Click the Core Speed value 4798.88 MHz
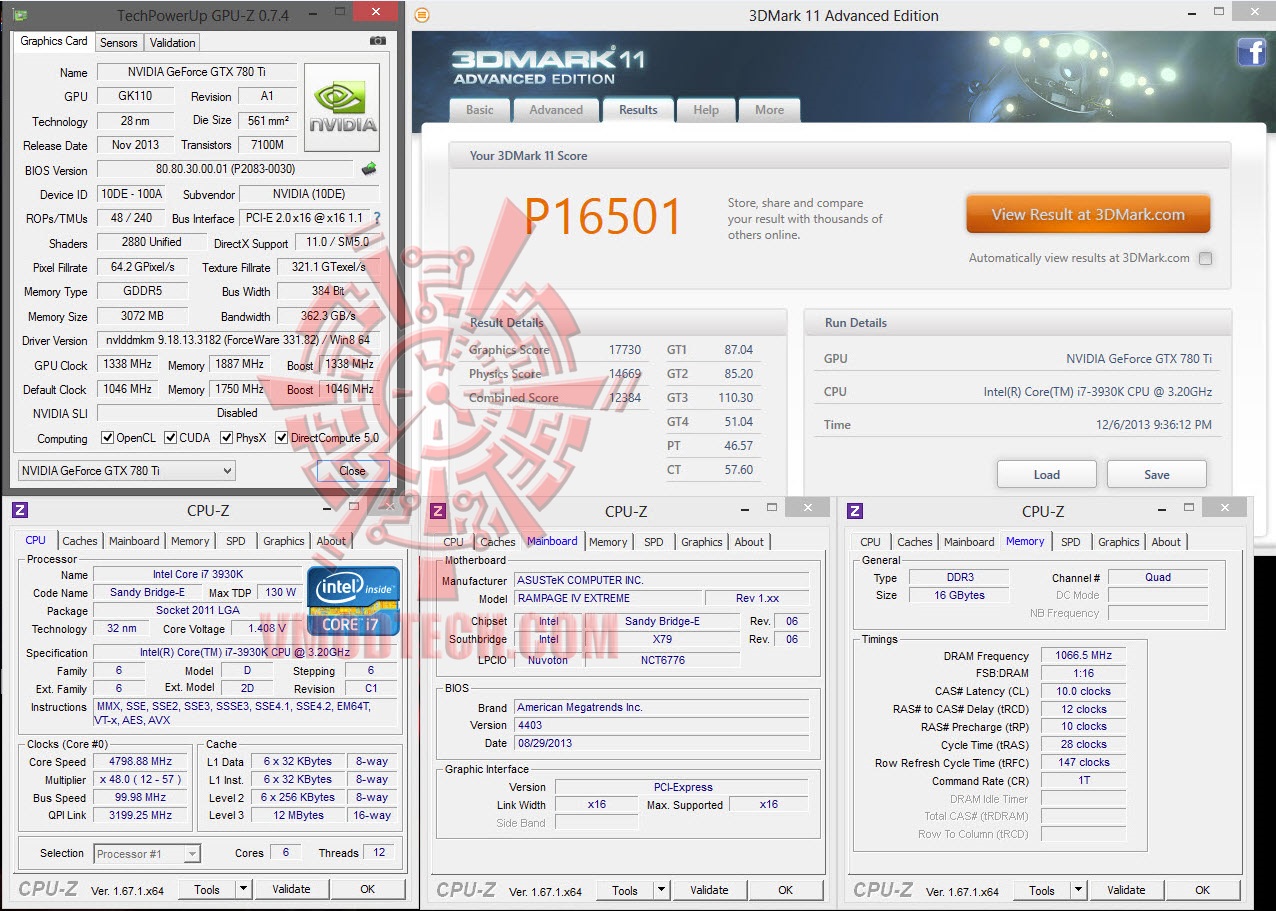The image size is (1276, 911). (x=142, y=761)
